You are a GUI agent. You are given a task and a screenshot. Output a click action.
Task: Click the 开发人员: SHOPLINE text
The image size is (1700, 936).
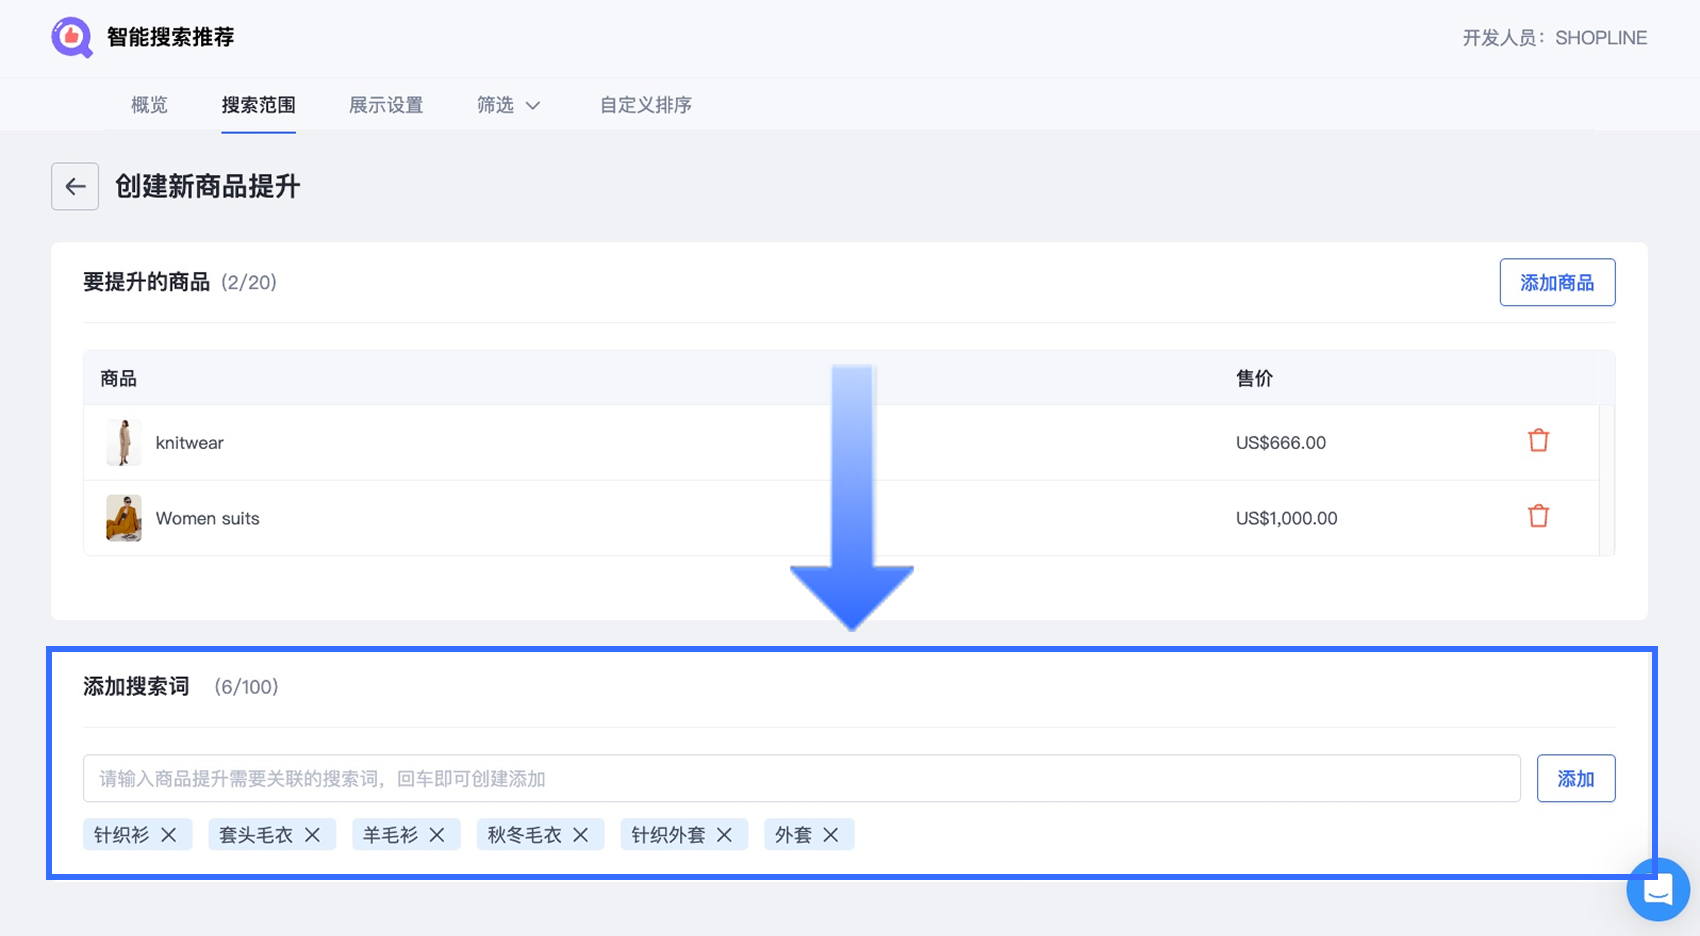tap(1555, 38)
